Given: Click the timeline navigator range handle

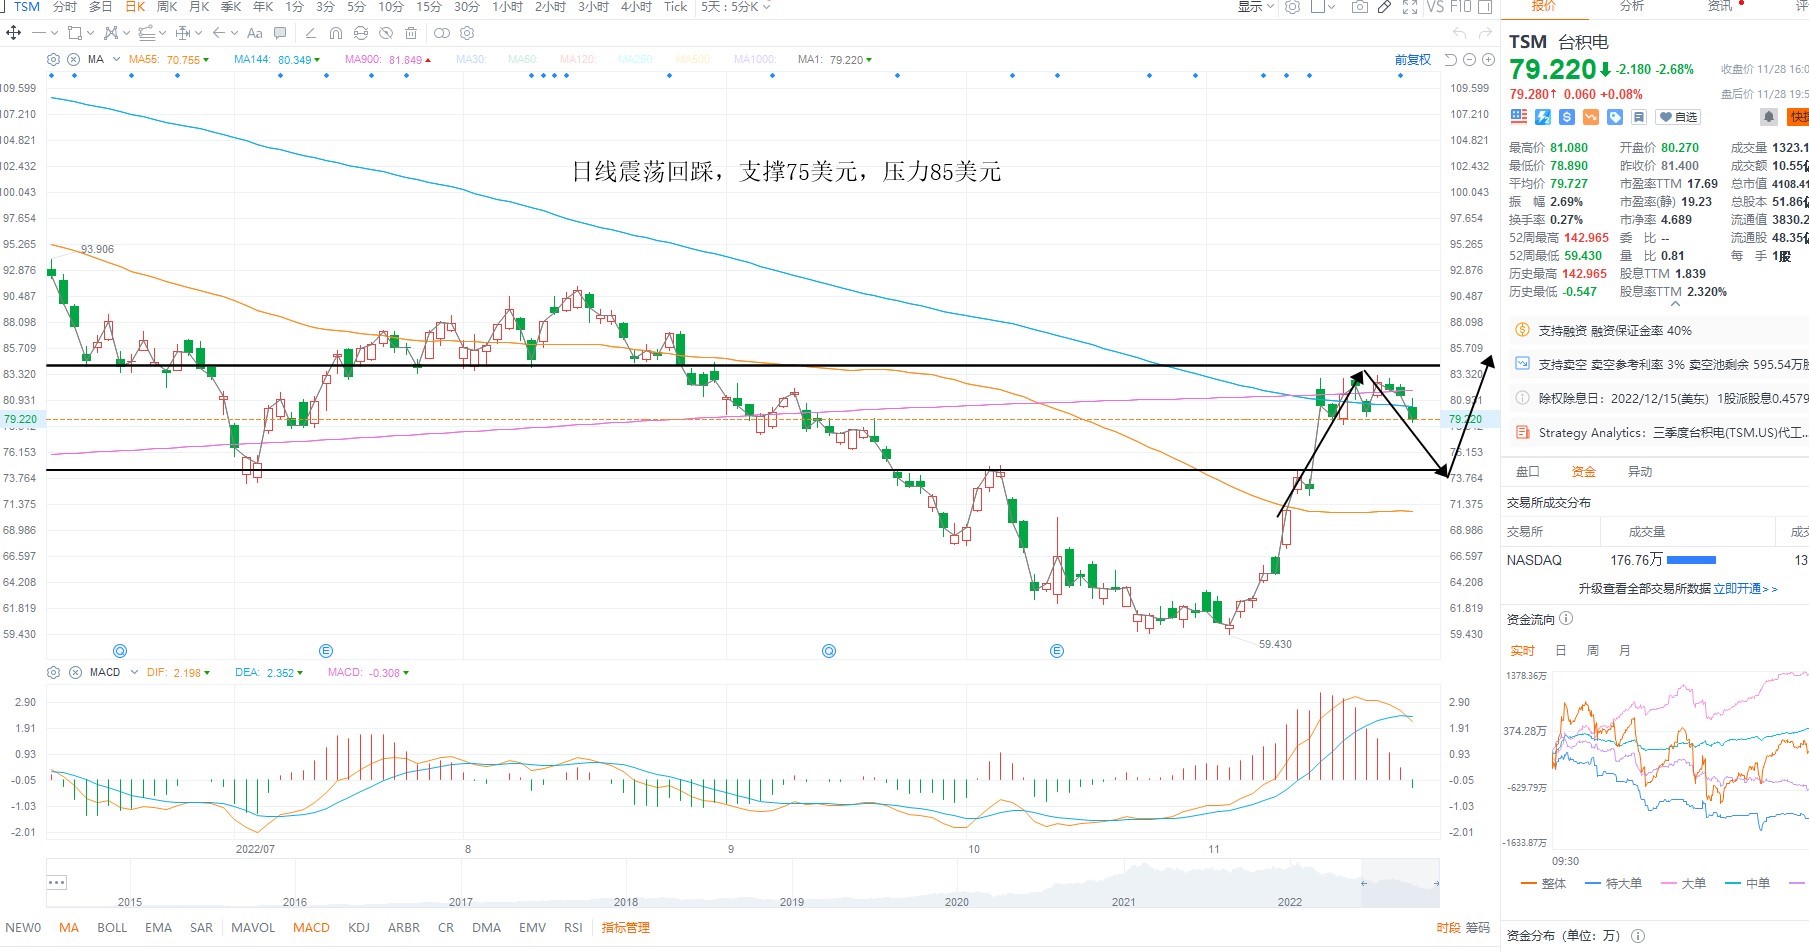Looking at the screenshot, I should (x=1364, y=883).
